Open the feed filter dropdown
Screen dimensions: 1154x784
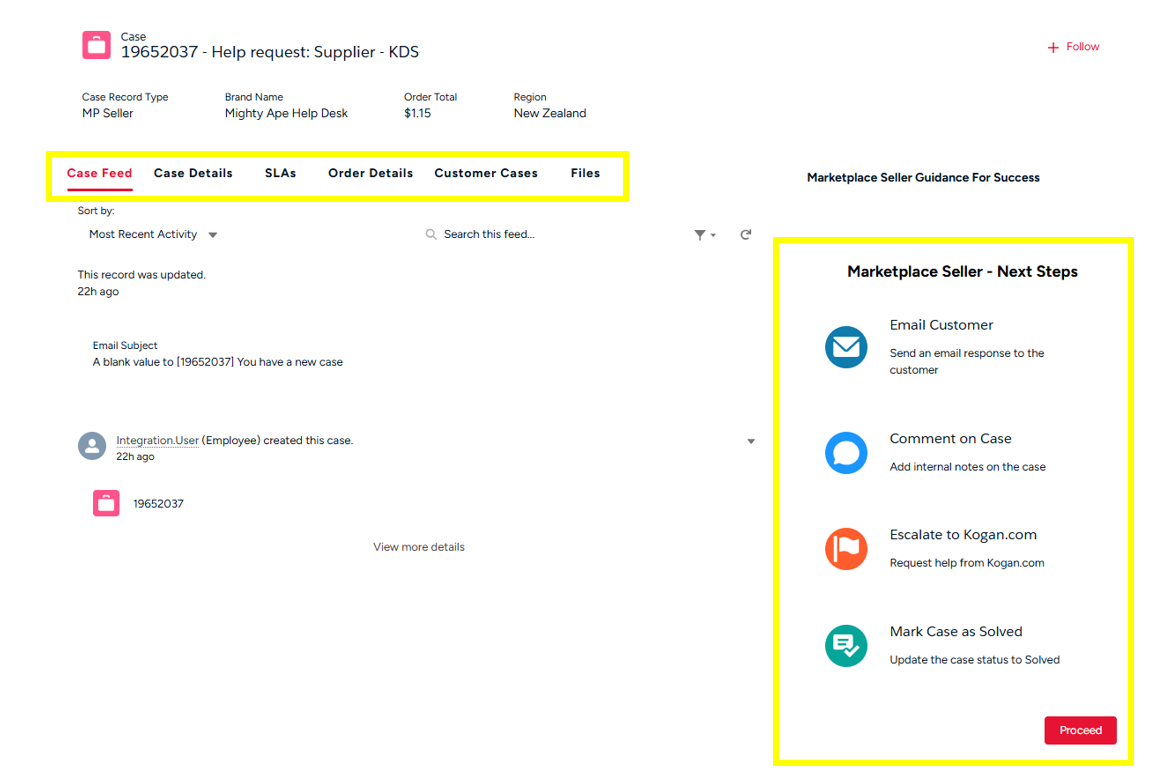pos(704,235)
